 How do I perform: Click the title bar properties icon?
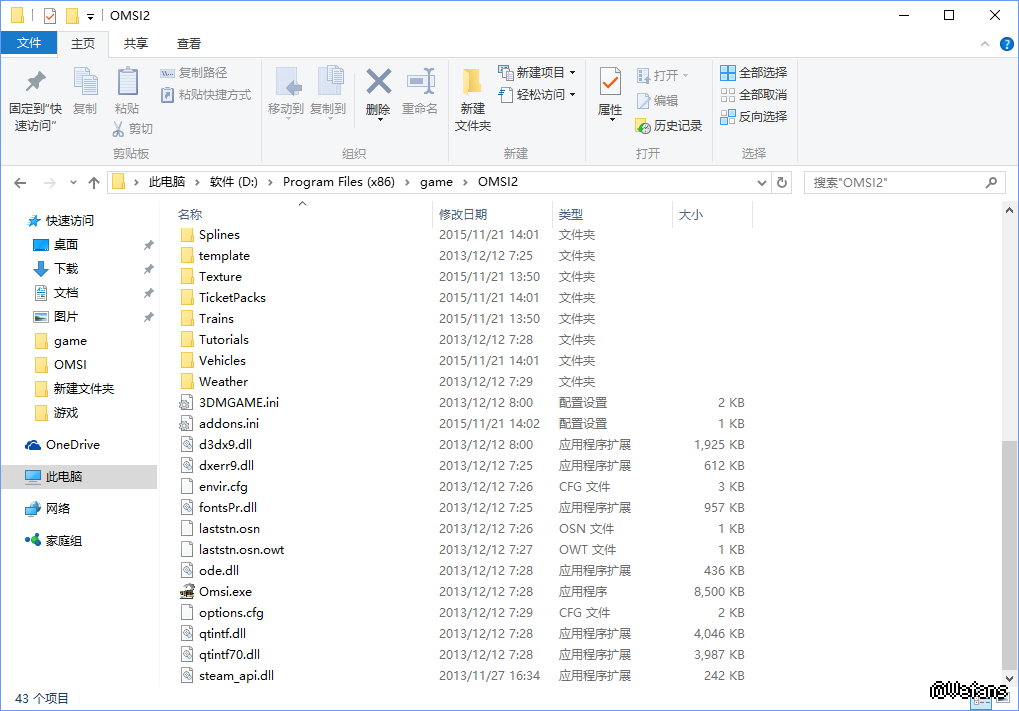pyautogui.click(x=50, y=16)
